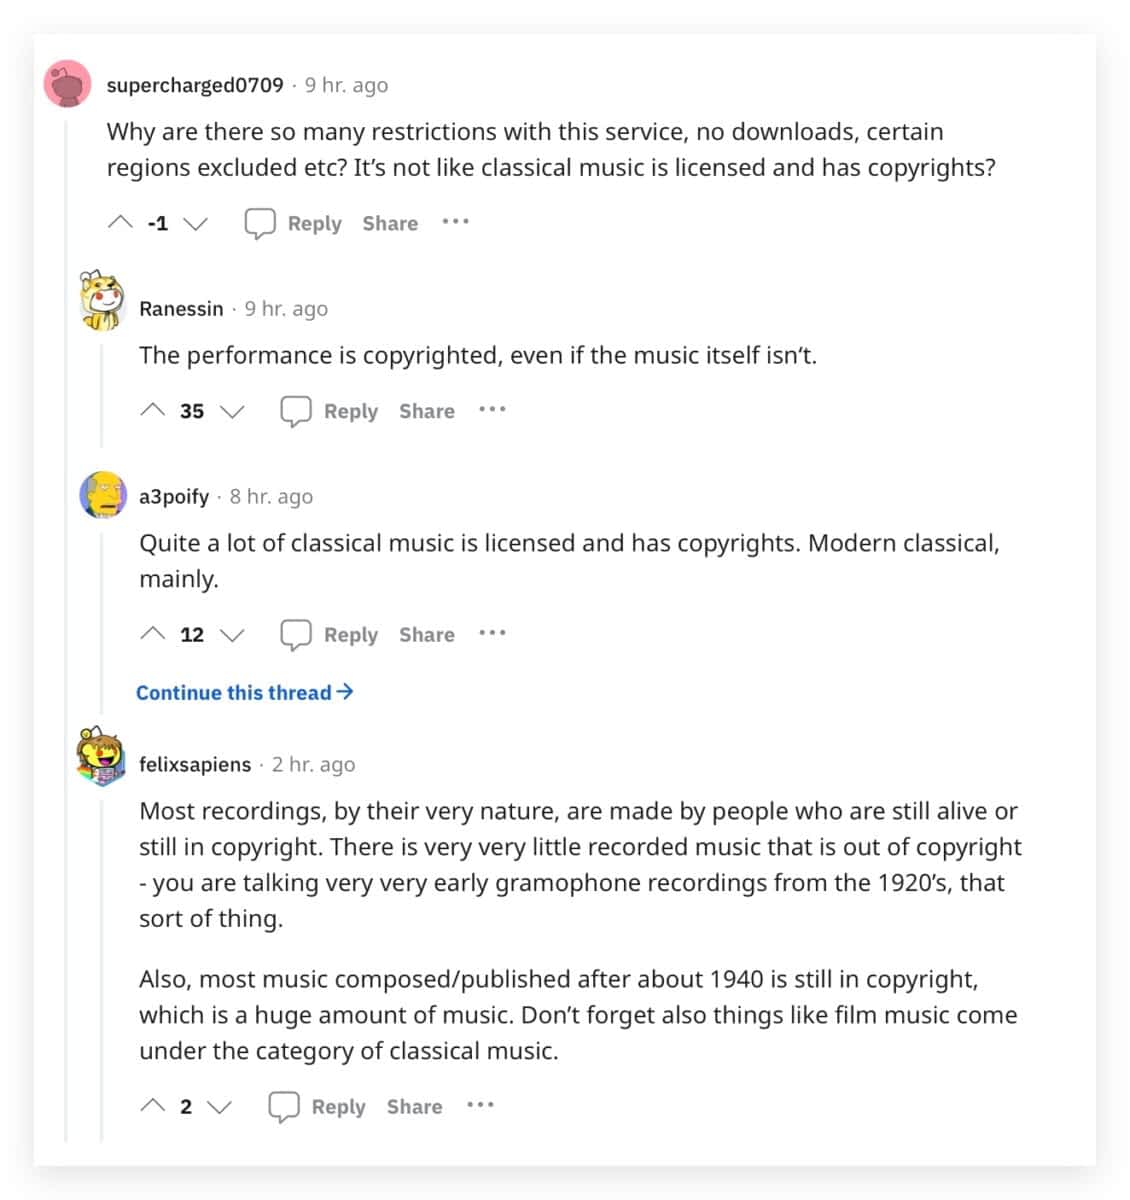Image resolution: width=1130 pixels, height=1200 pixels.
Task: Downvote Ranessin's comment
Action: coord(232,411)
